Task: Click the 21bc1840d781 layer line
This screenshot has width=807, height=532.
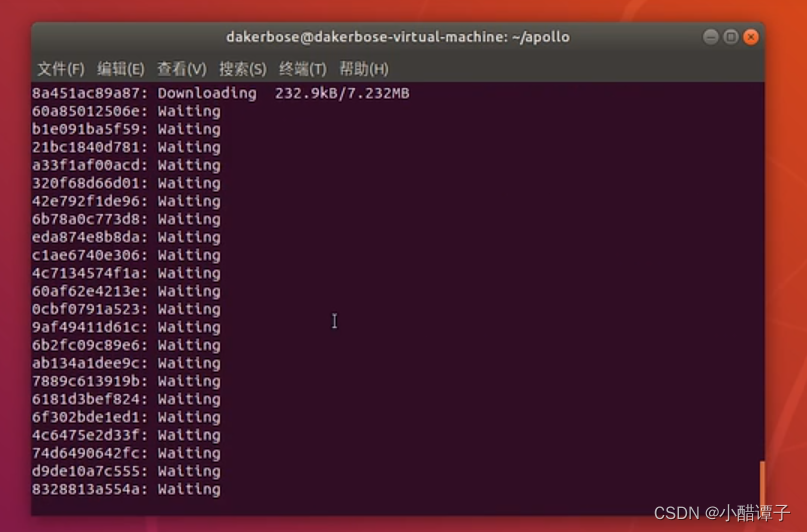Action: pos(126,147)
